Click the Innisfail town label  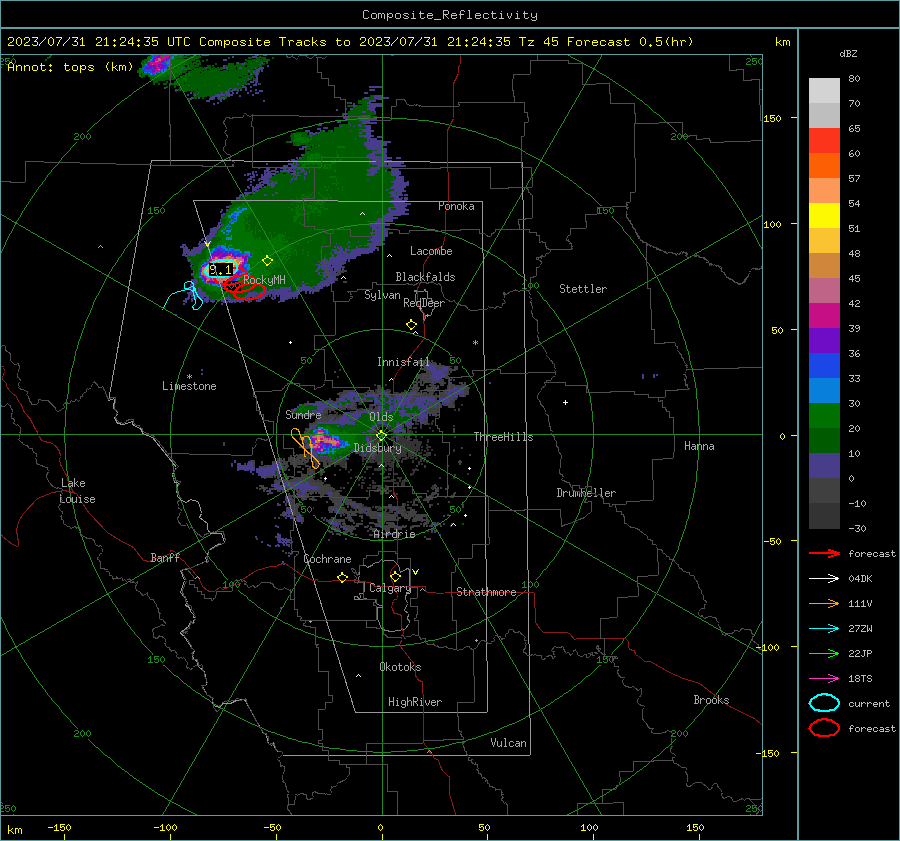tap(403, 362)
